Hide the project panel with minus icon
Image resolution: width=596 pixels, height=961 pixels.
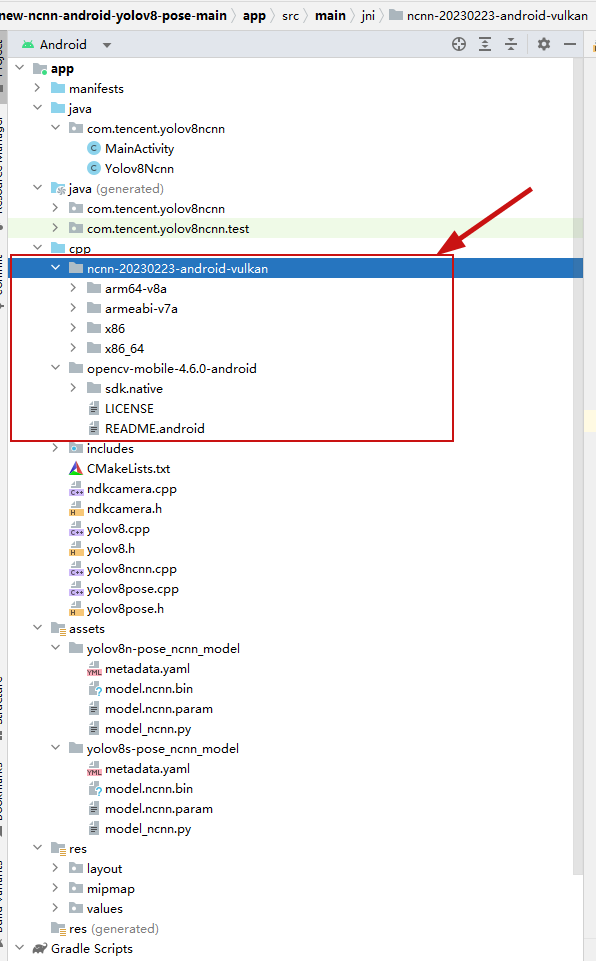[570, 44]
